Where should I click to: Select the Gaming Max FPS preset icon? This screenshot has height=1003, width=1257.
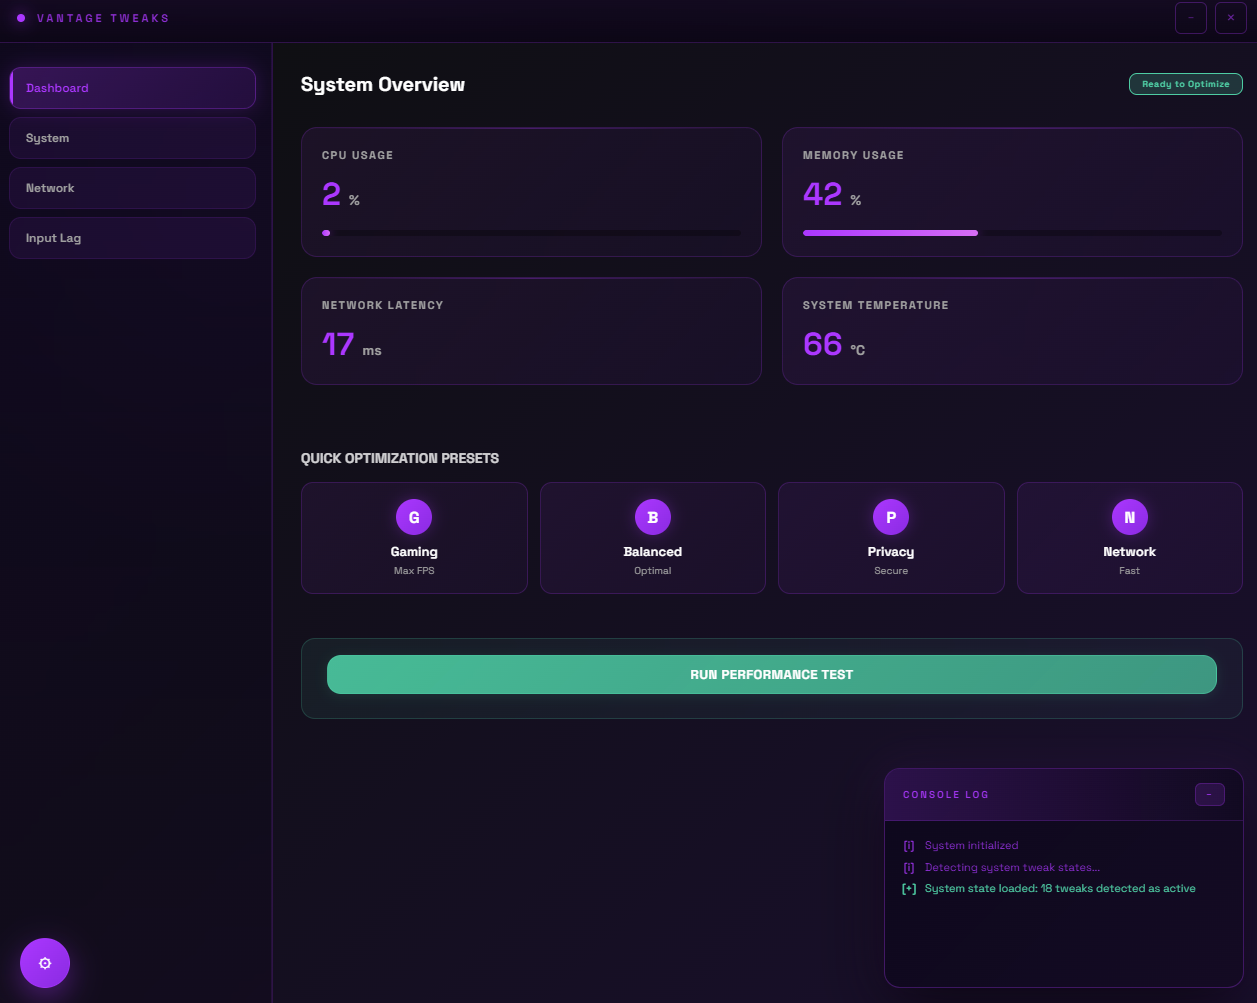point(413,517)
